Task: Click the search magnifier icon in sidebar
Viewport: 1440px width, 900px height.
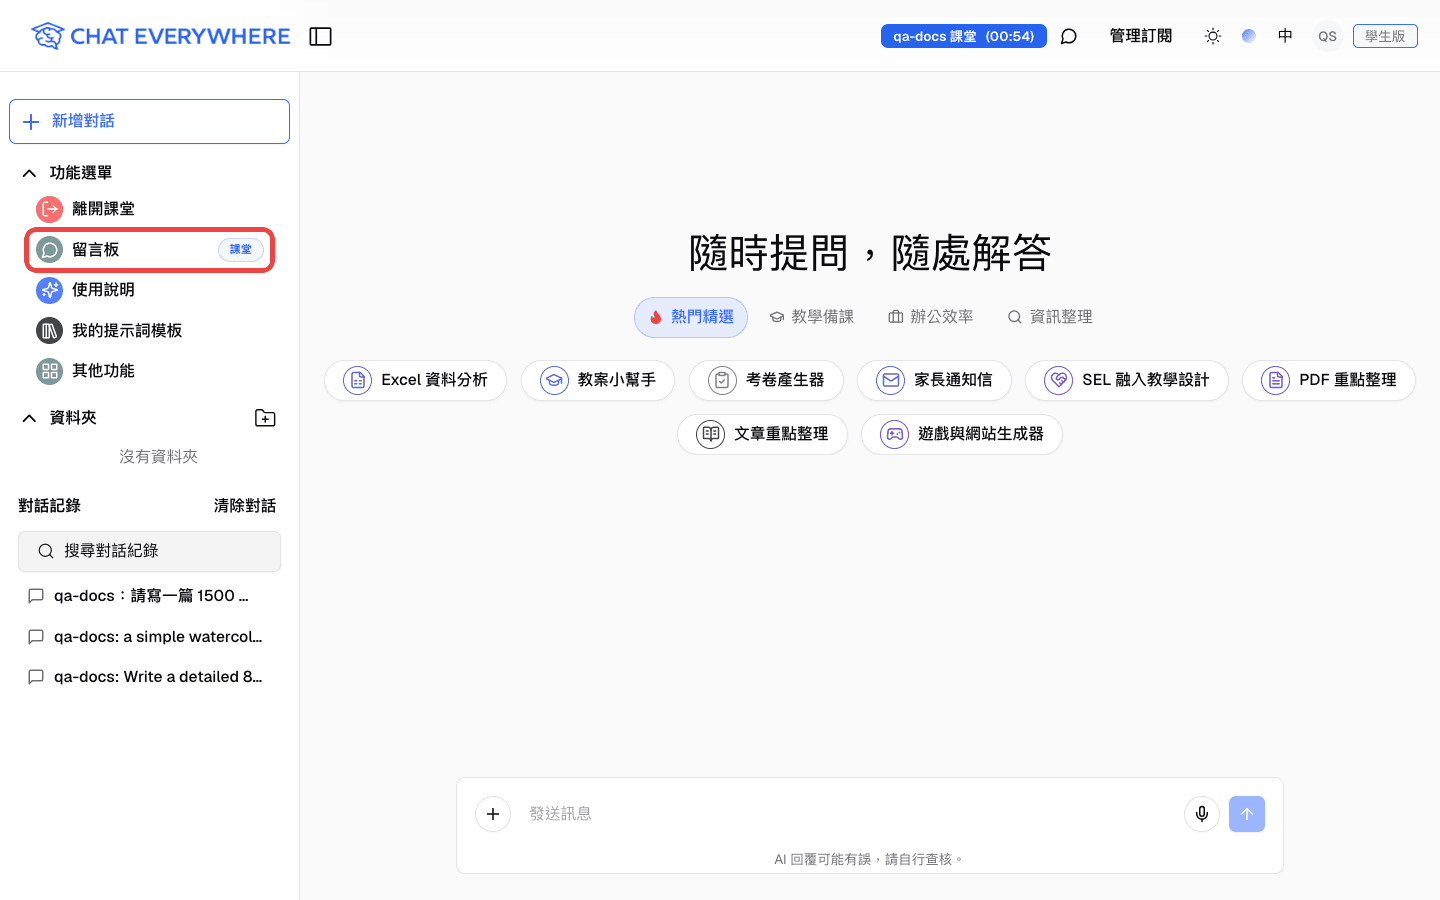Action: pos(46,551)
